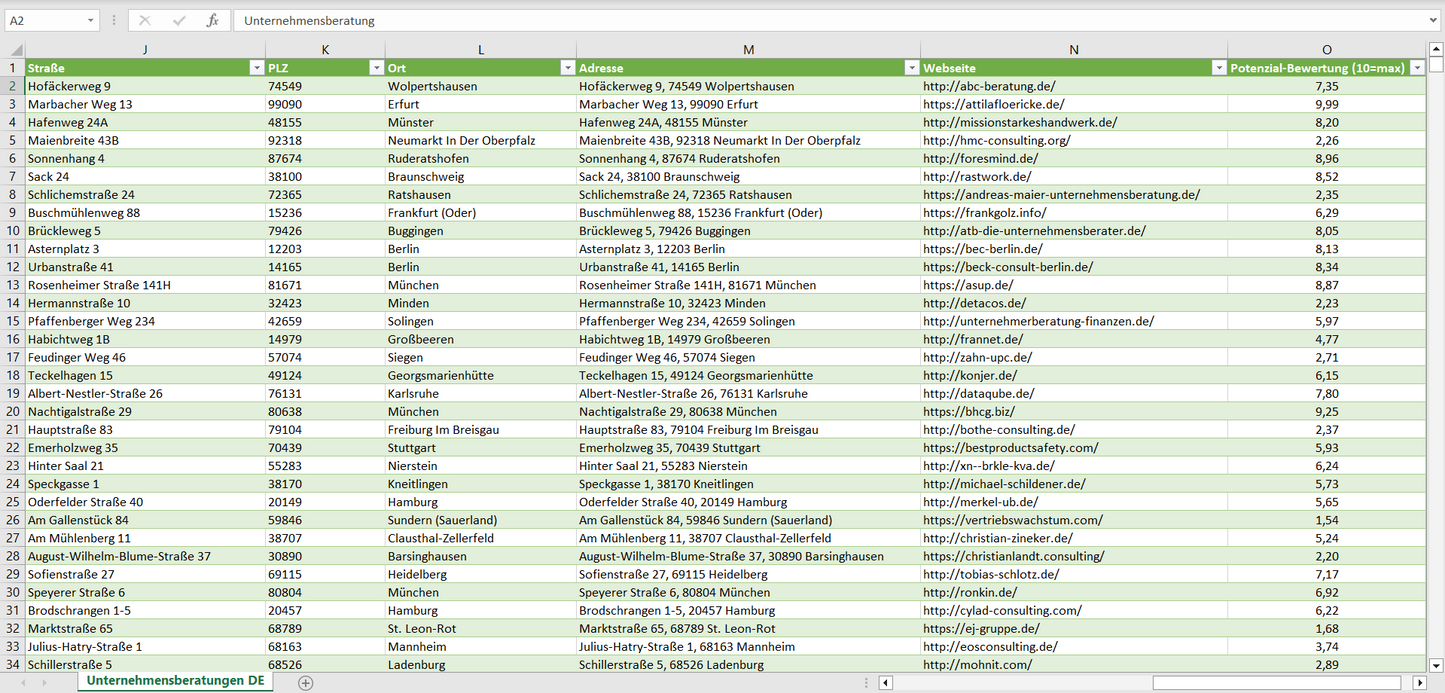Click the horizontal scrollbar thumb
The height and width of the screenshot is (693, 1445).
(x=1280, y=683)
